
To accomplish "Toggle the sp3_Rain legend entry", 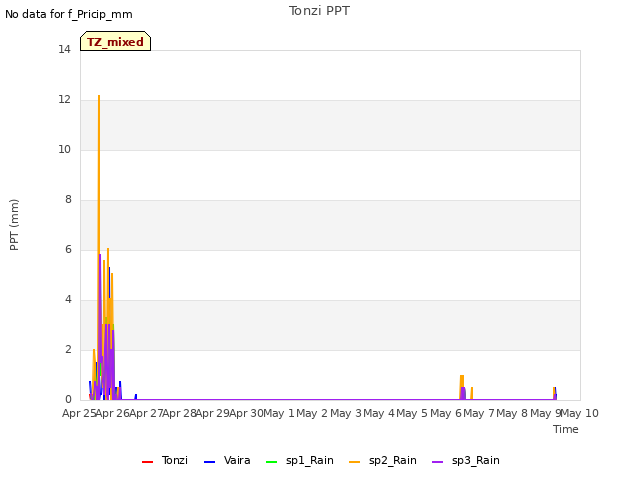I will coord(466,460).
